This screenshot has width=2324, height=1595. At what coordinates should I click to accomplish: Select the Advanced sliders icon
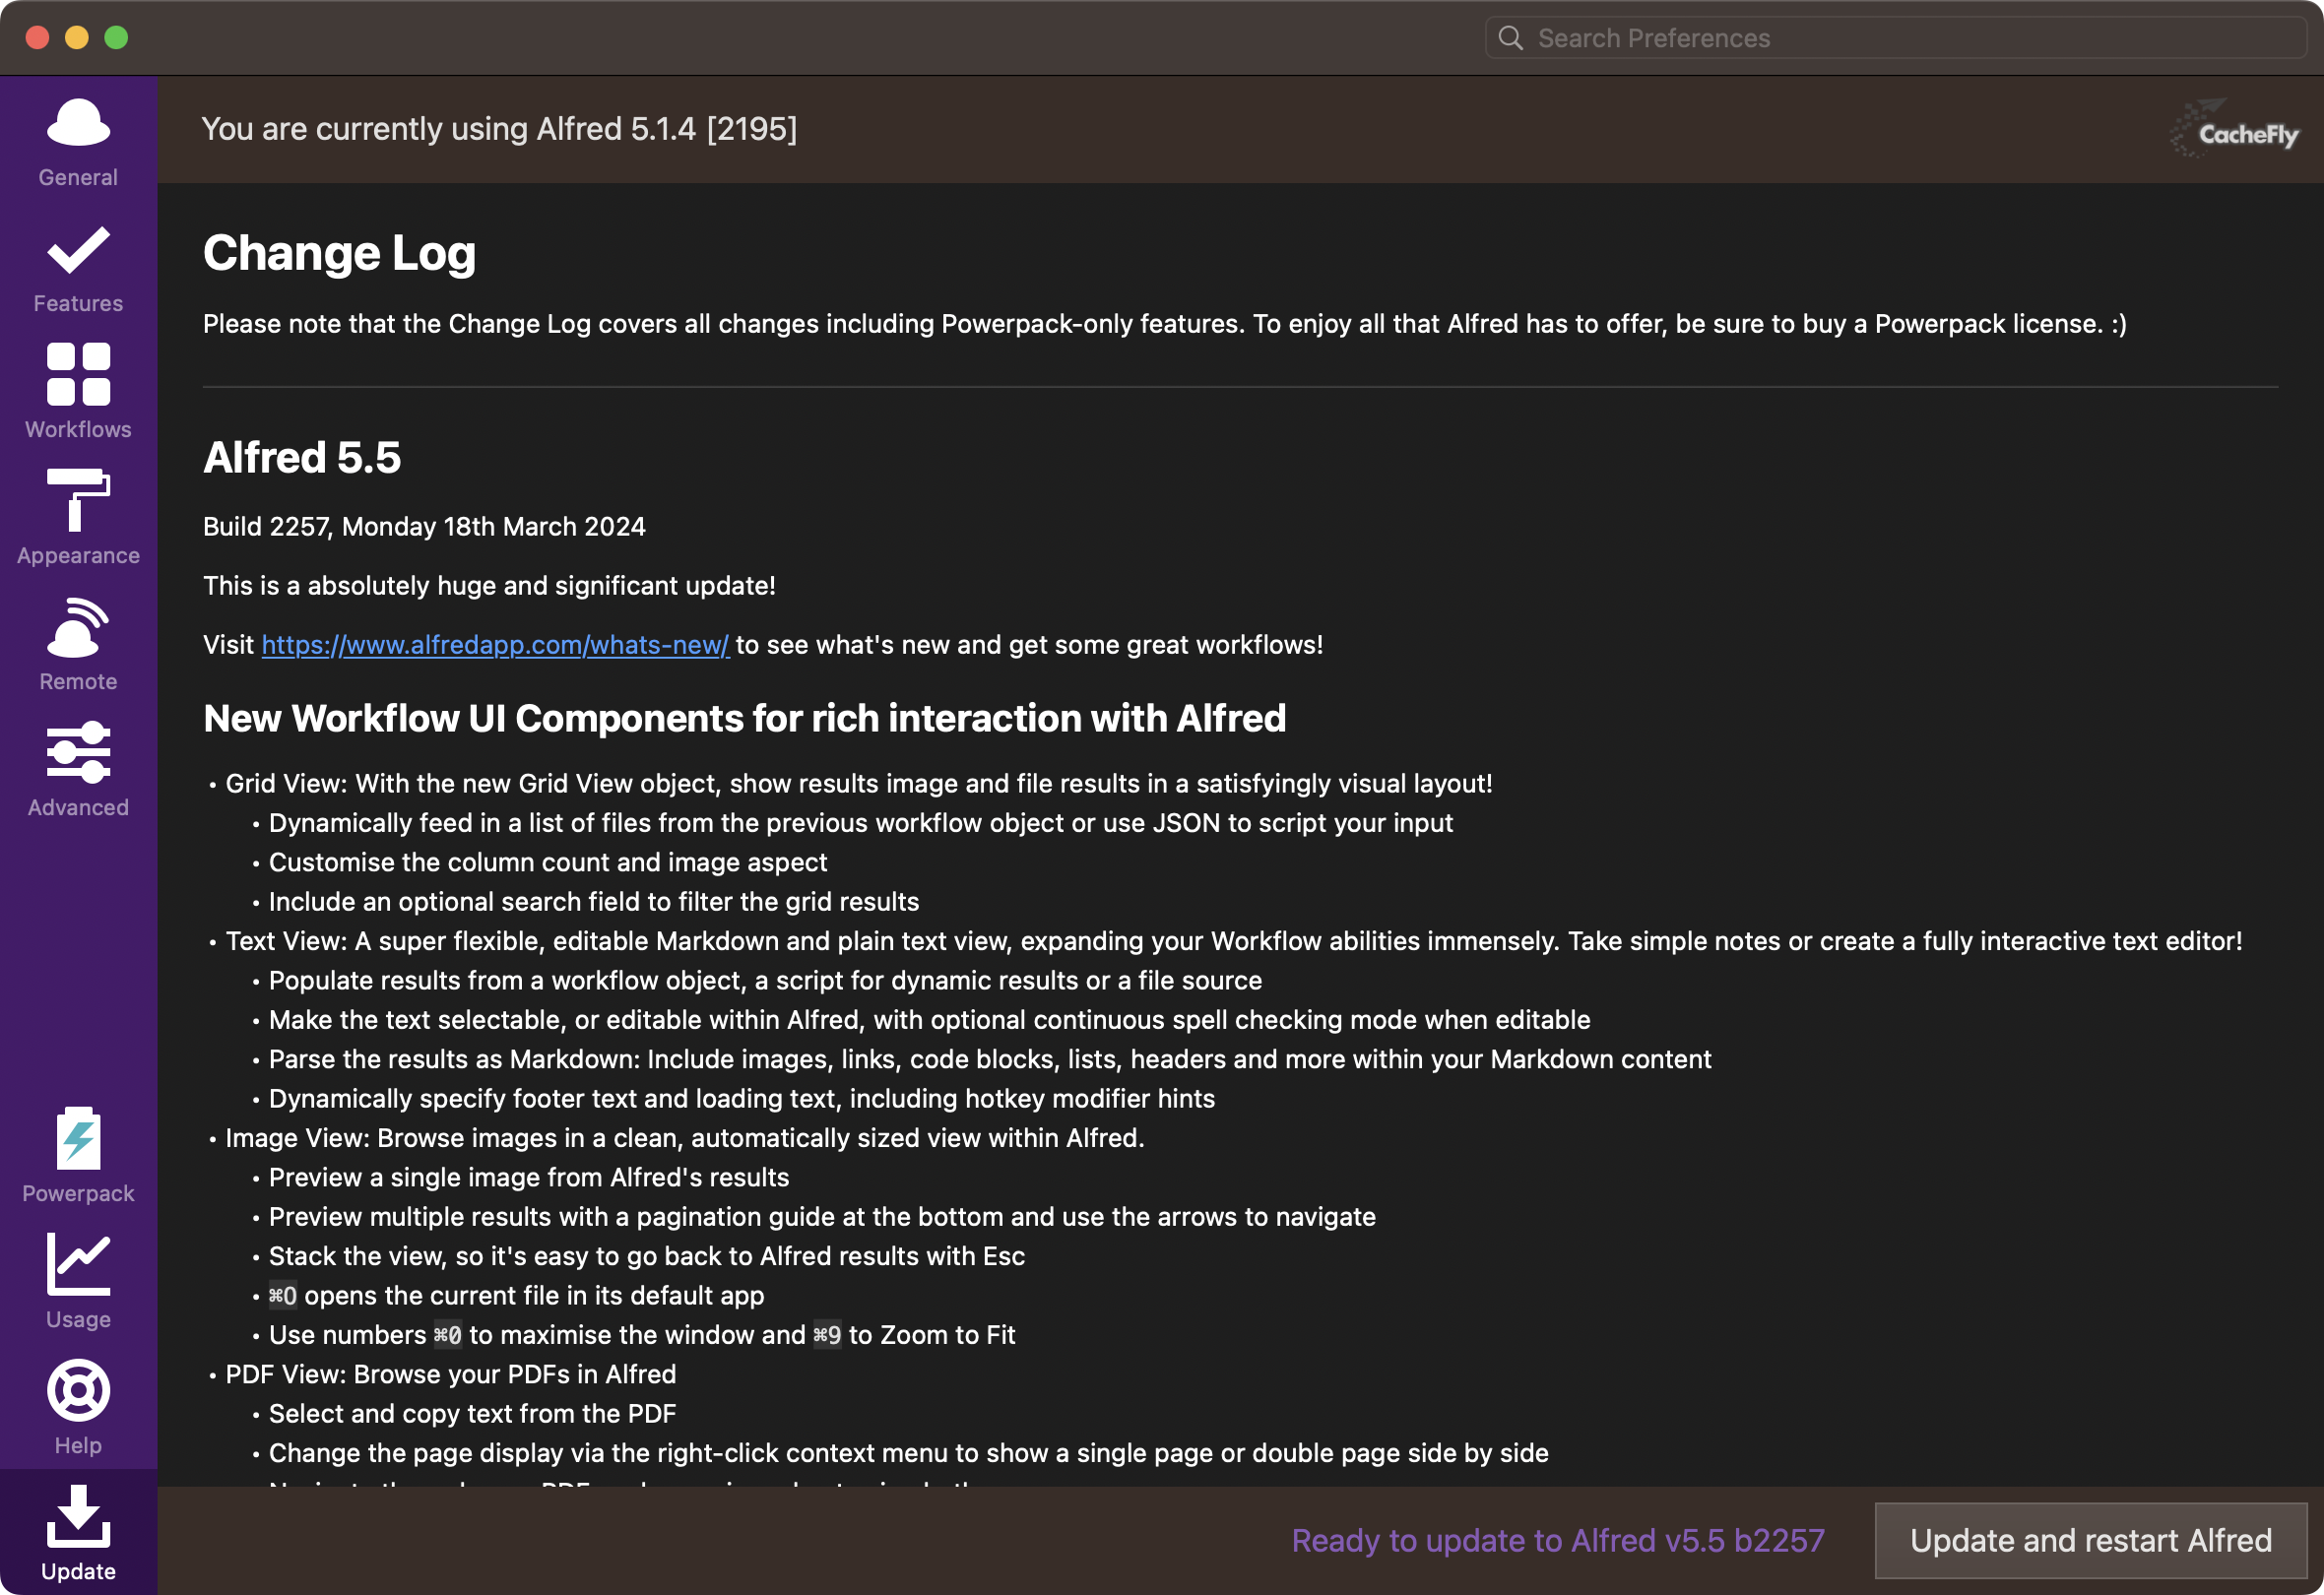coord(78,752)
